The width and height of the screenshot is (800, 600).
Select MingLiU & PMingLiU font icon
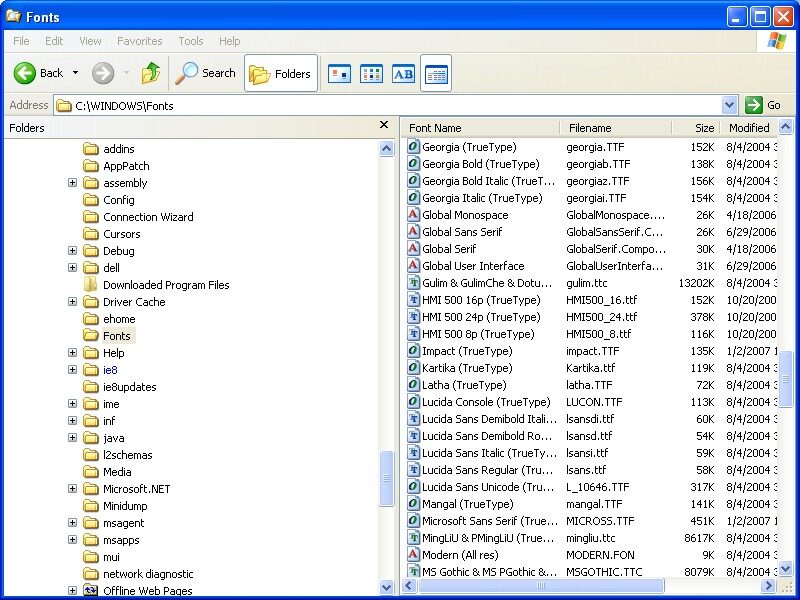413,538
